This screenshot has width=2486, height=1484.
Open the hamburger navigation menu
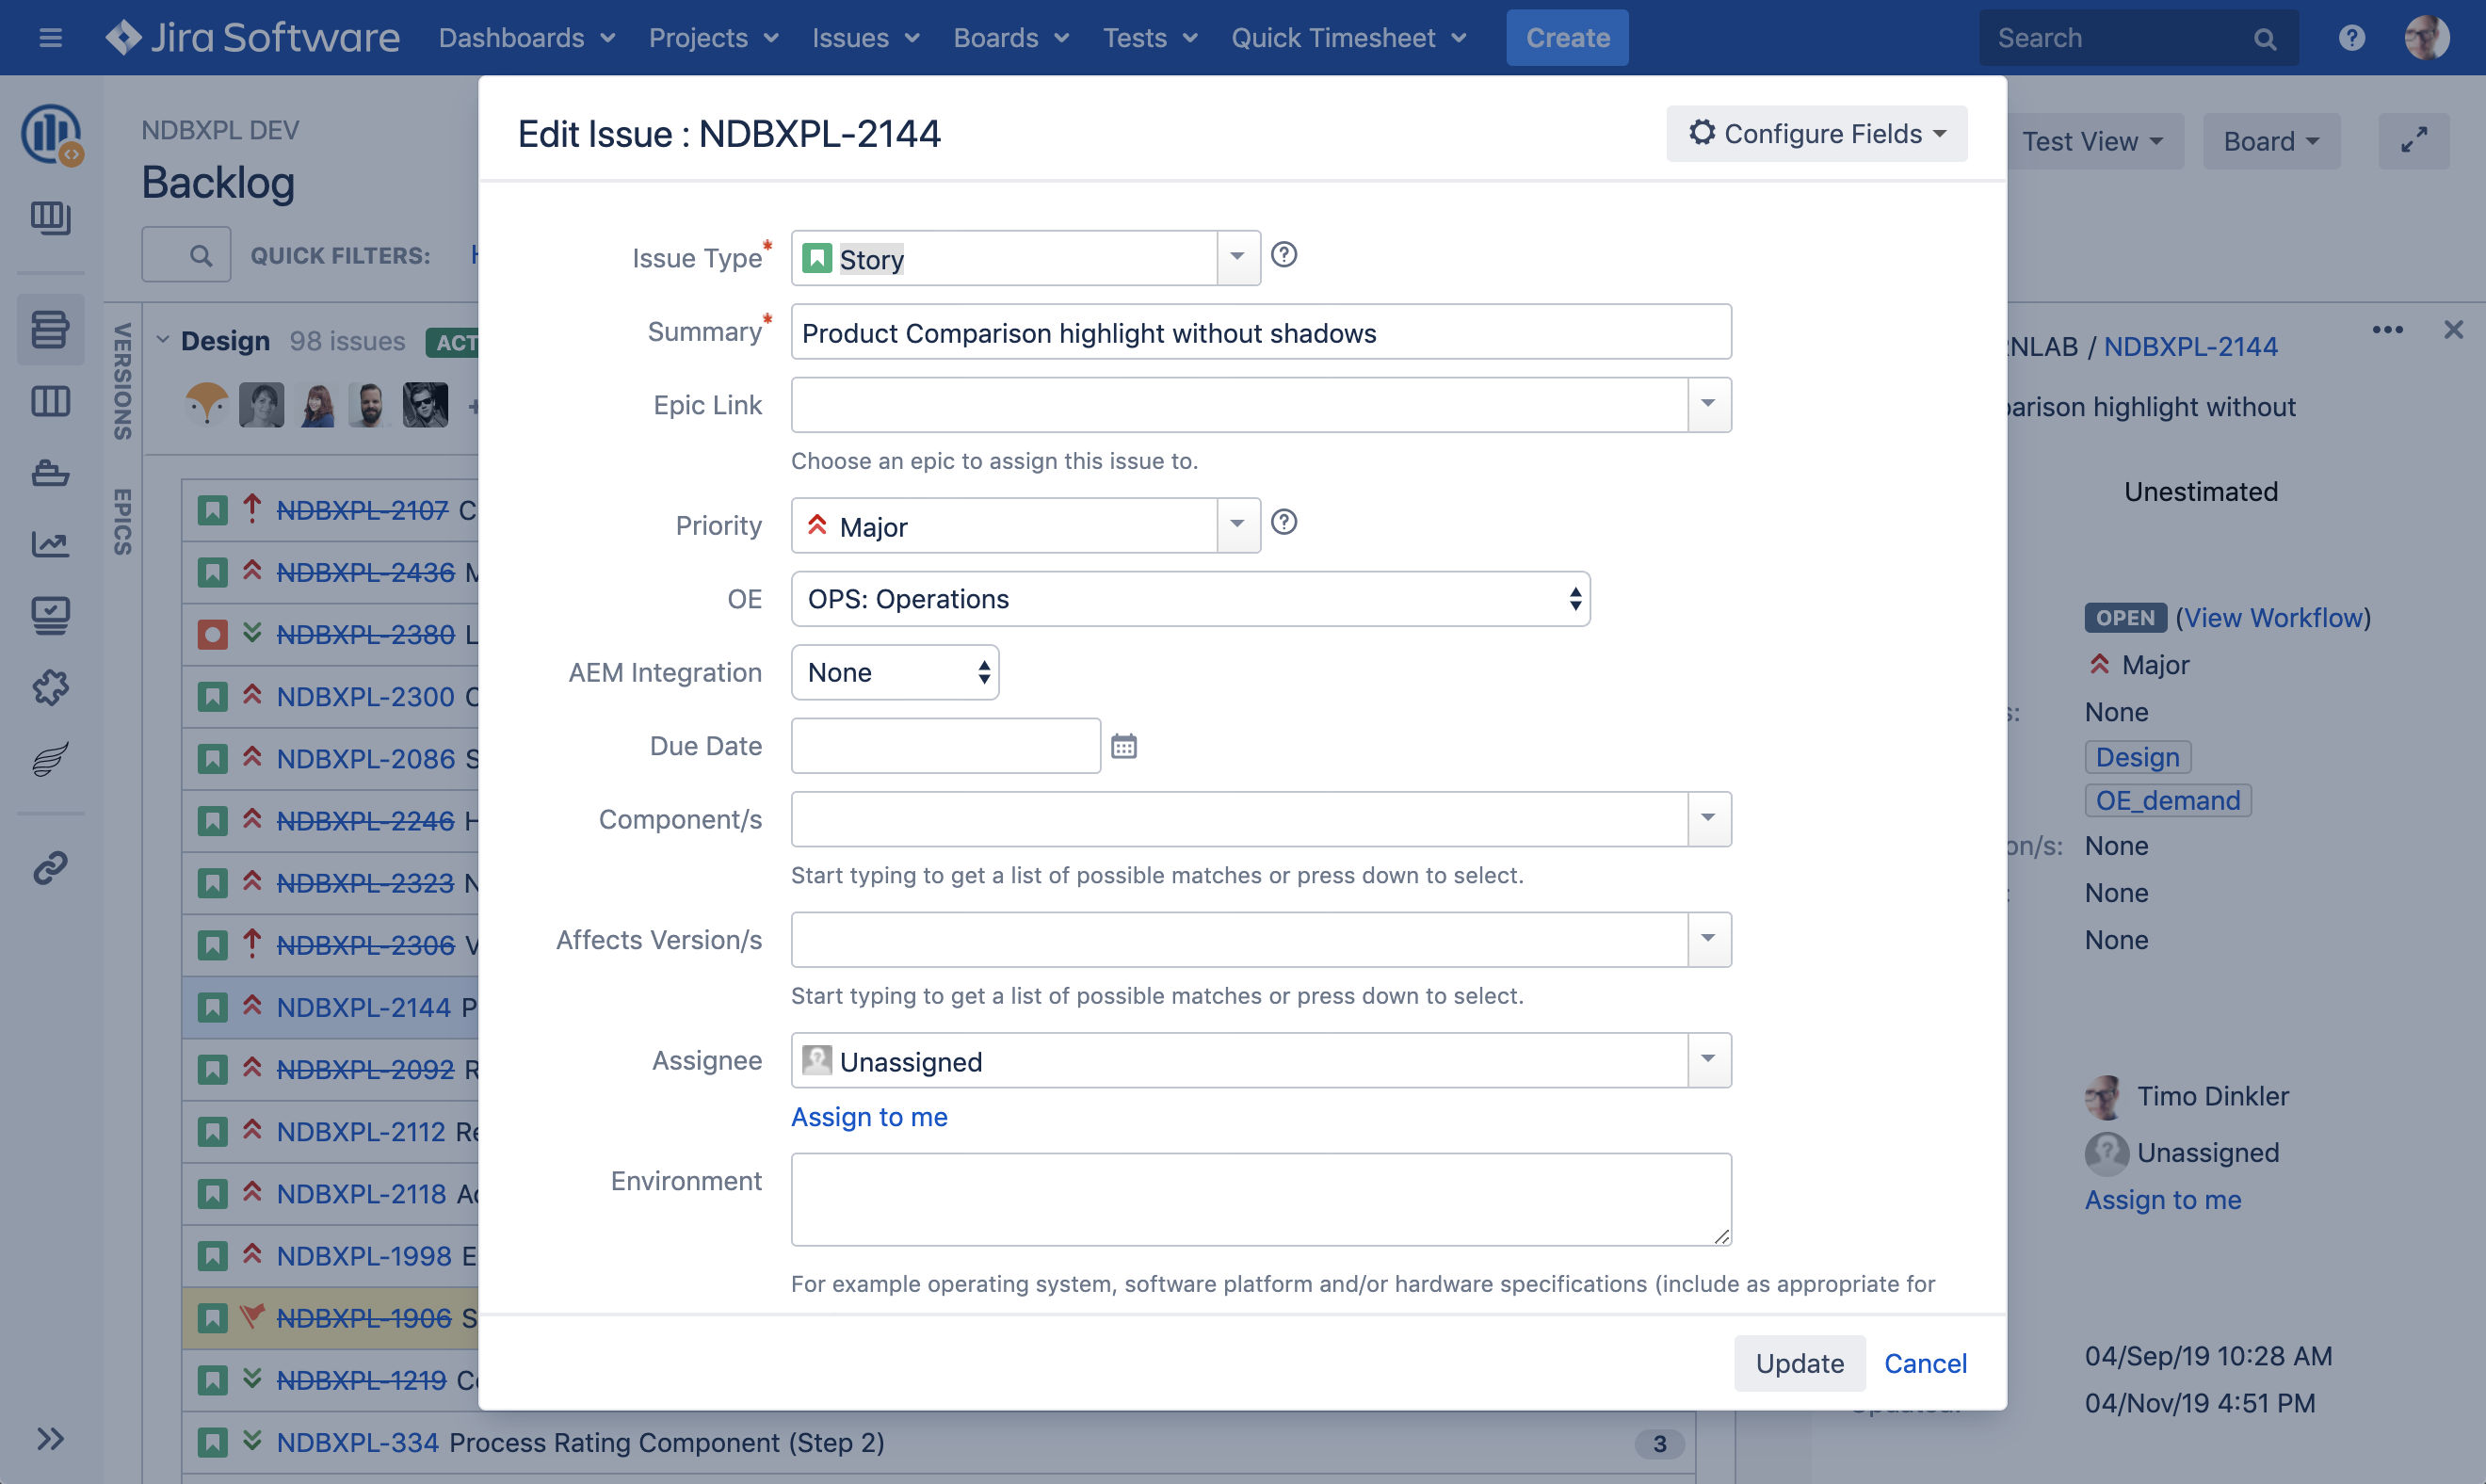50,38
